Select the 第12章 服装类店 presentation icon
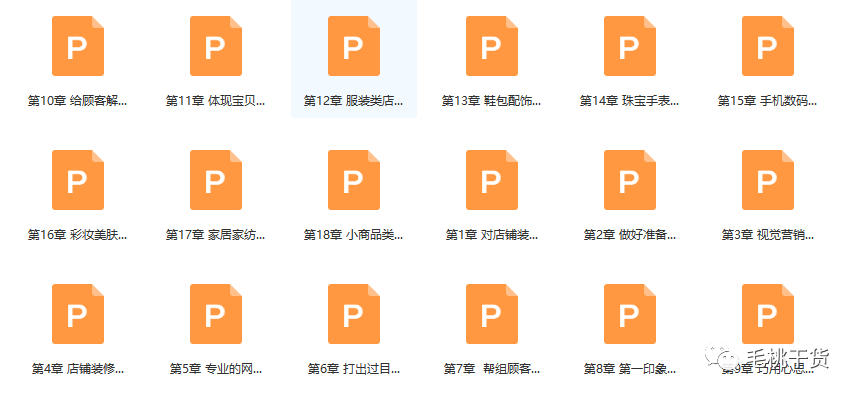This screenshot has width=857, height=396. [354, 46]
